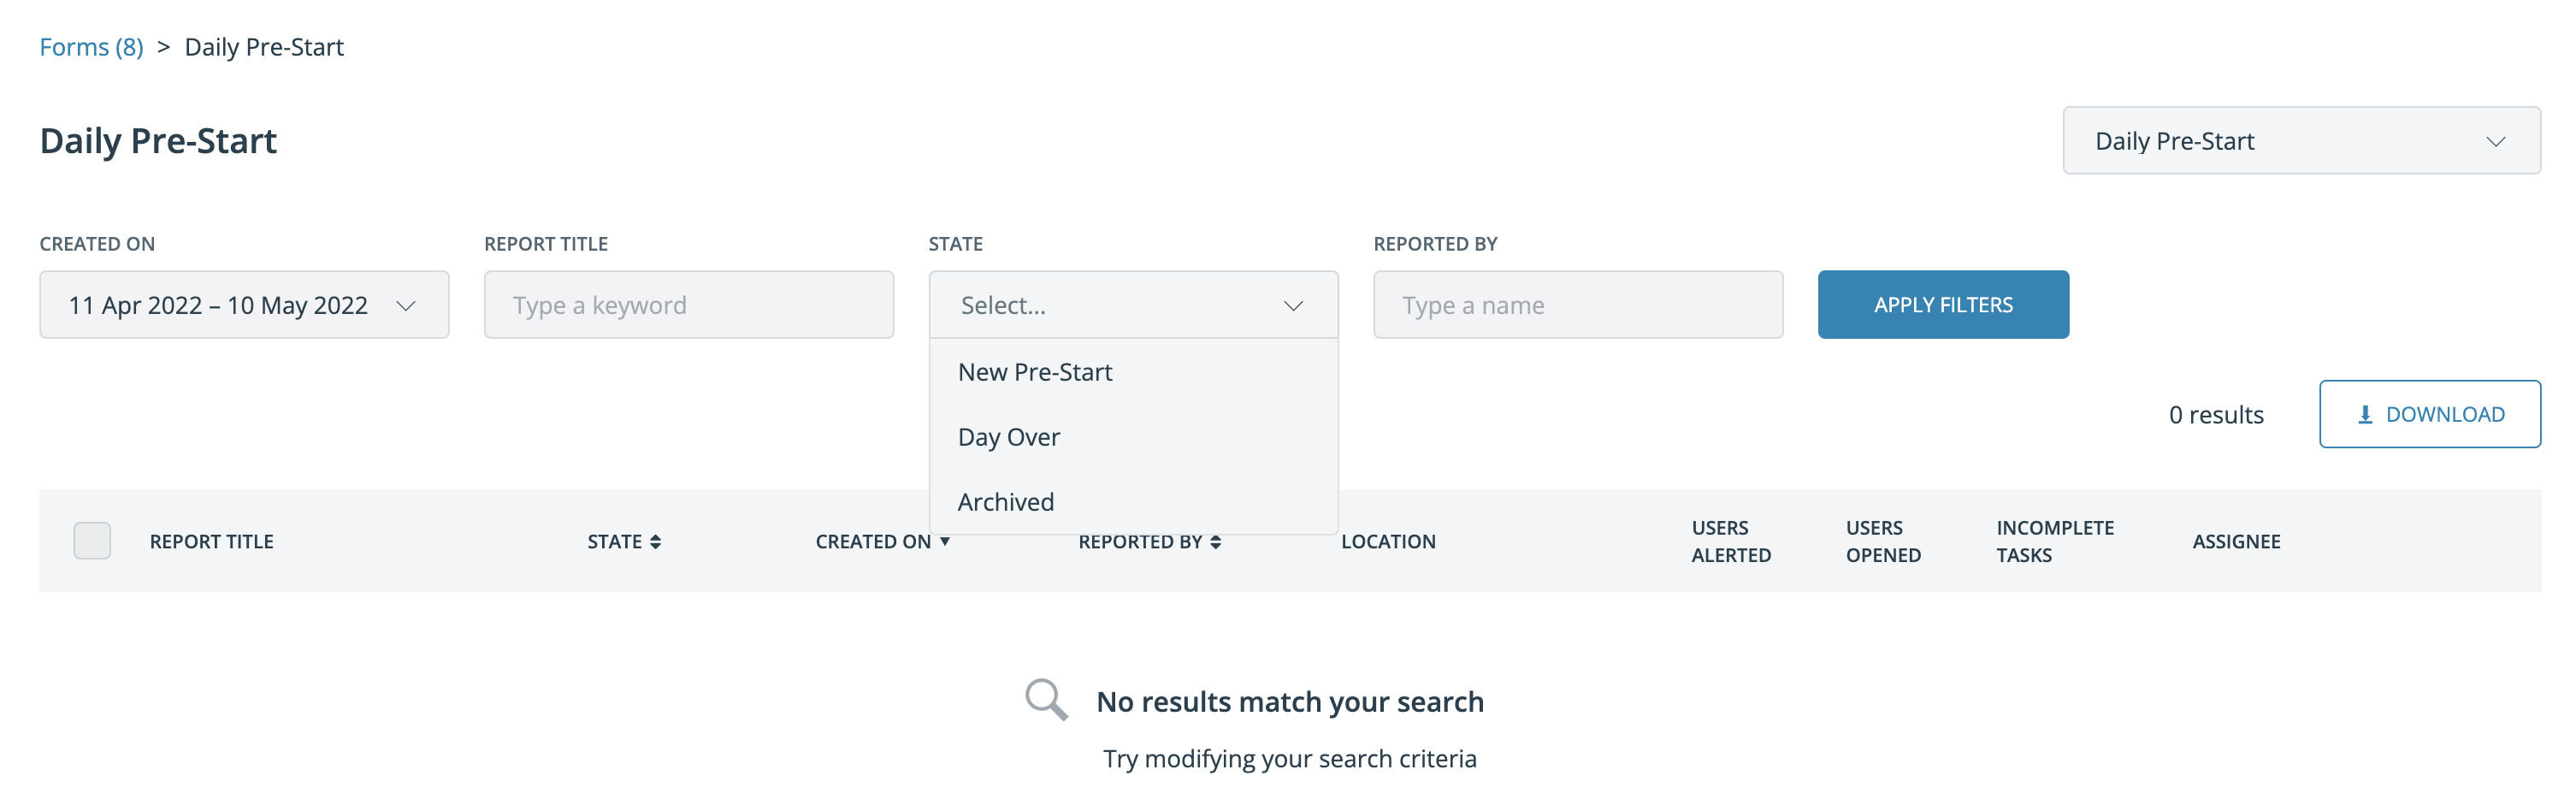The image size is (2576, 811).
Task: Click the Created On column sort arrow
Action: coord(944,541)
